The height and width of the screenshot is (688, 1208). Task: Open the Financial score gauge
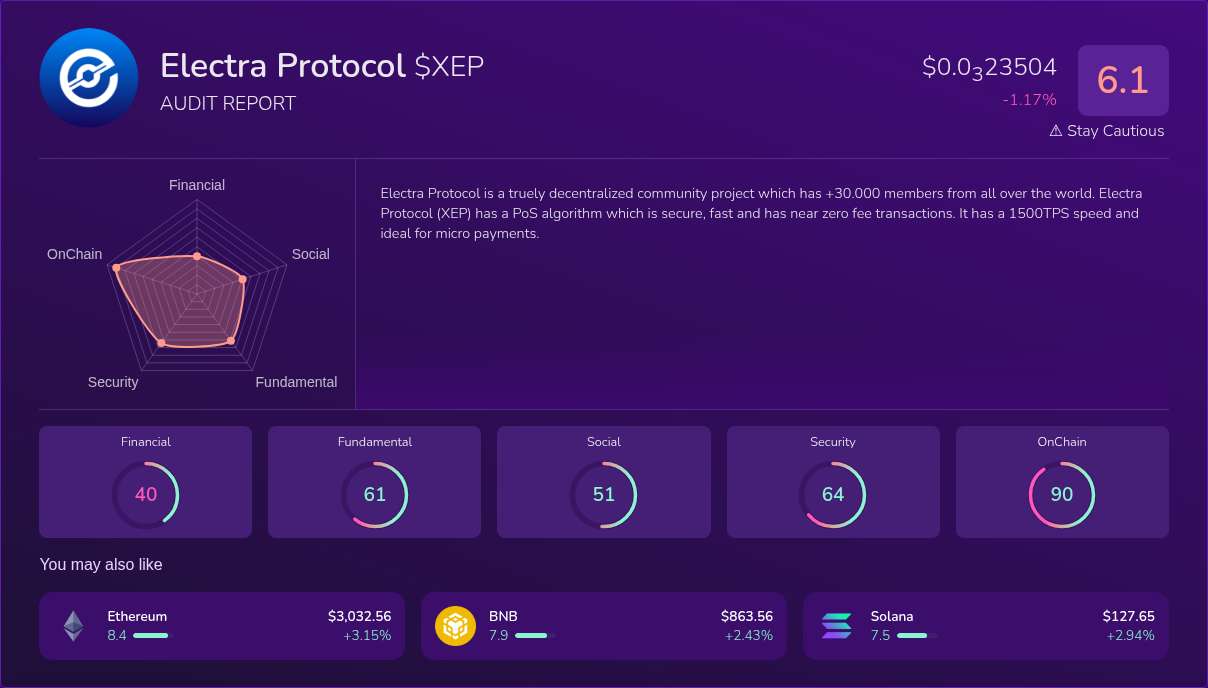(x=146, y=494)
